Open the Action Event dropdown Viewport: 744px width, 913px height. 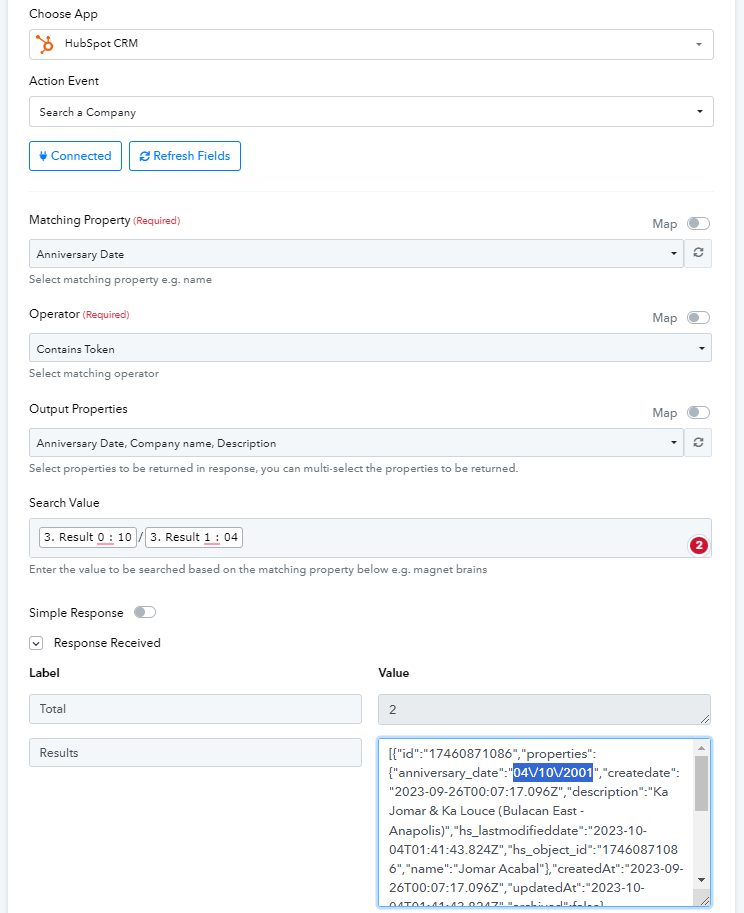coord(371,111)
